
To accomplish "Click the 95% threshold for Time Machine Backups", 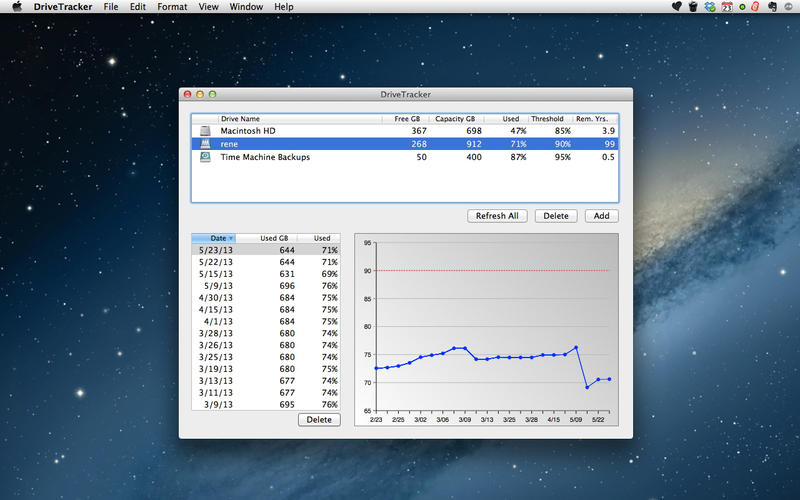I will coord(563,157).
